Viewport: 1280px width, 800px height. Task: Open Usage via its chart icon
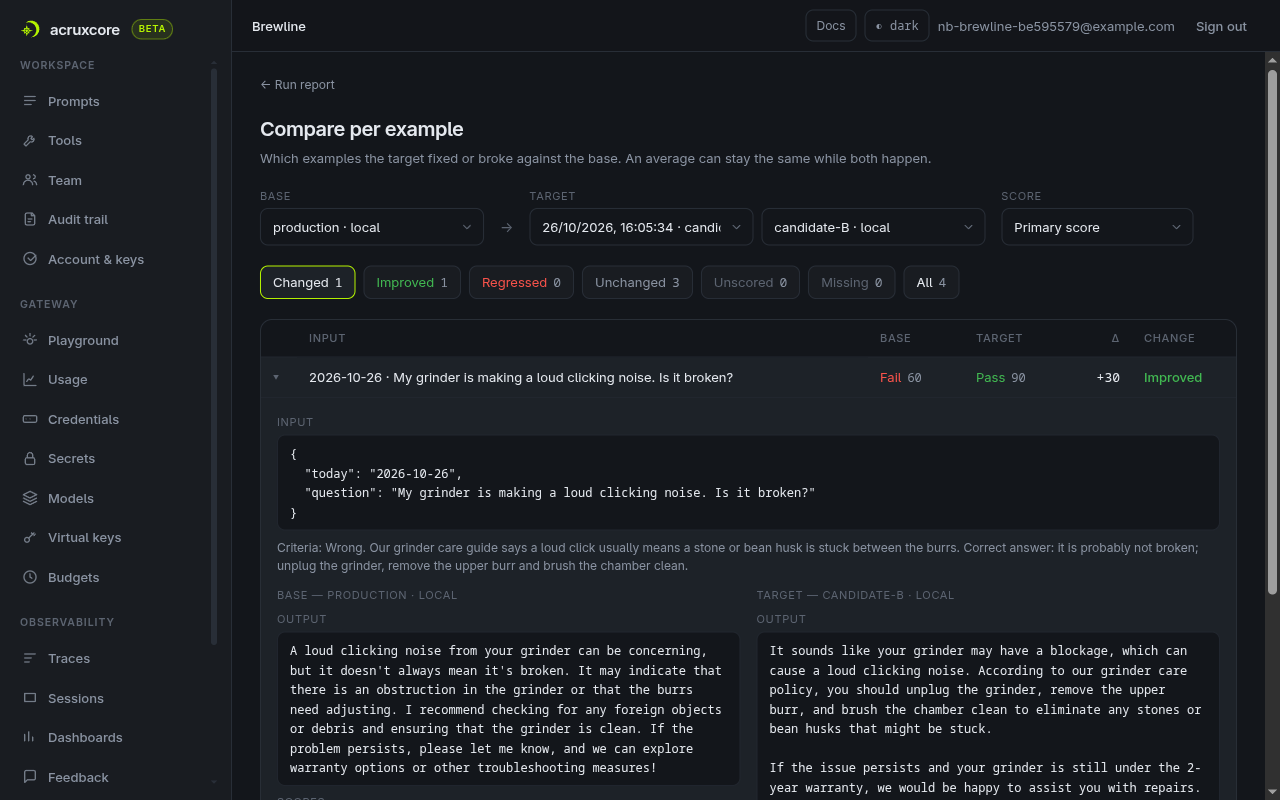tap(30, 380)
